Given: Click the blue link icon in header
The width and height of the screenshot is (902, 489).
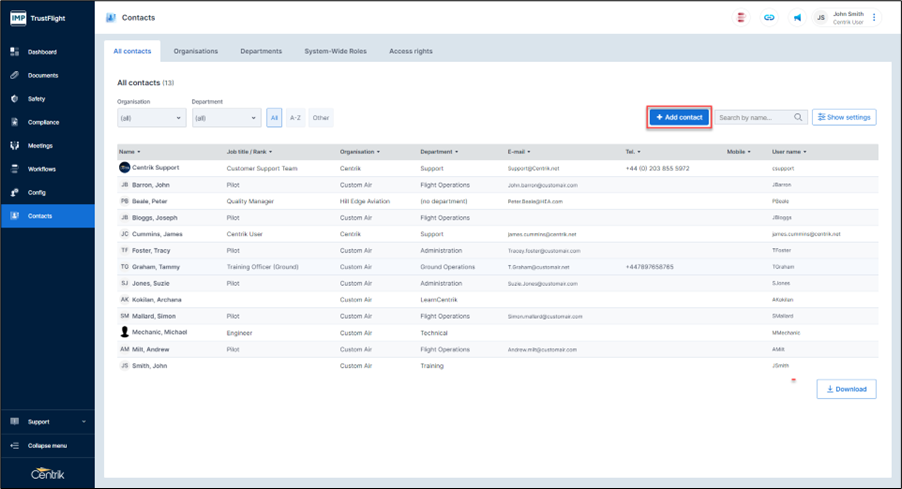Looking at the screenshot, I should [x=769, y=18].
